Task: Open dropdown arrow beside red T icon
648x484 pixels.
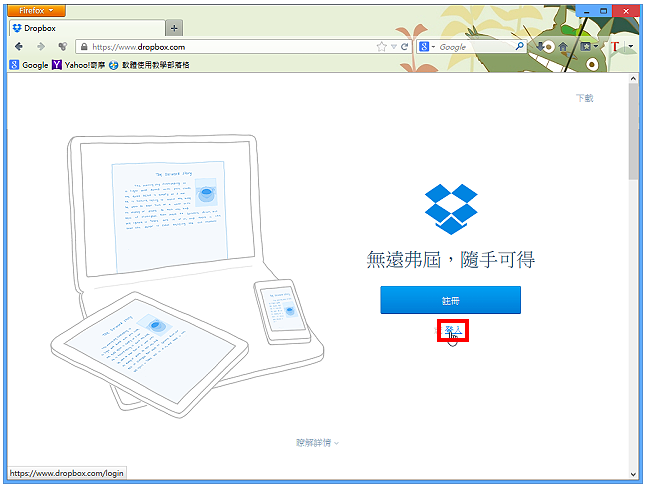Action: 631,46
